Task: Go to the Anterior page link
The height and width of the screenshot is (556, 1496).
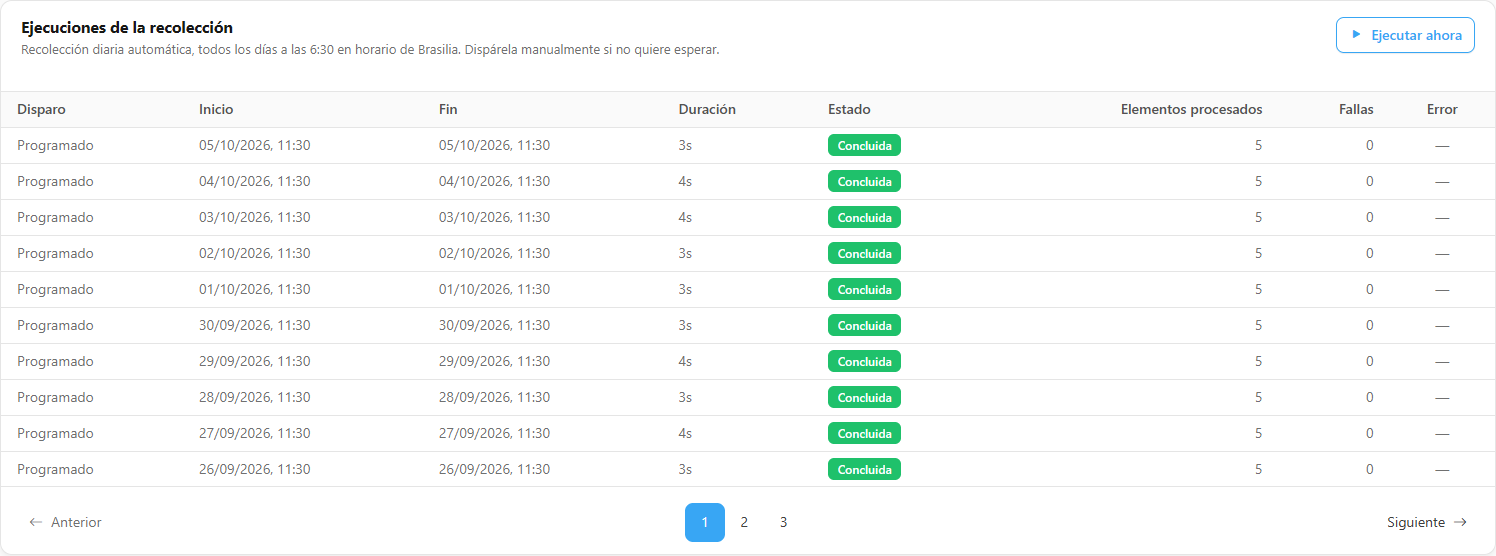Action: coord(65,522)
